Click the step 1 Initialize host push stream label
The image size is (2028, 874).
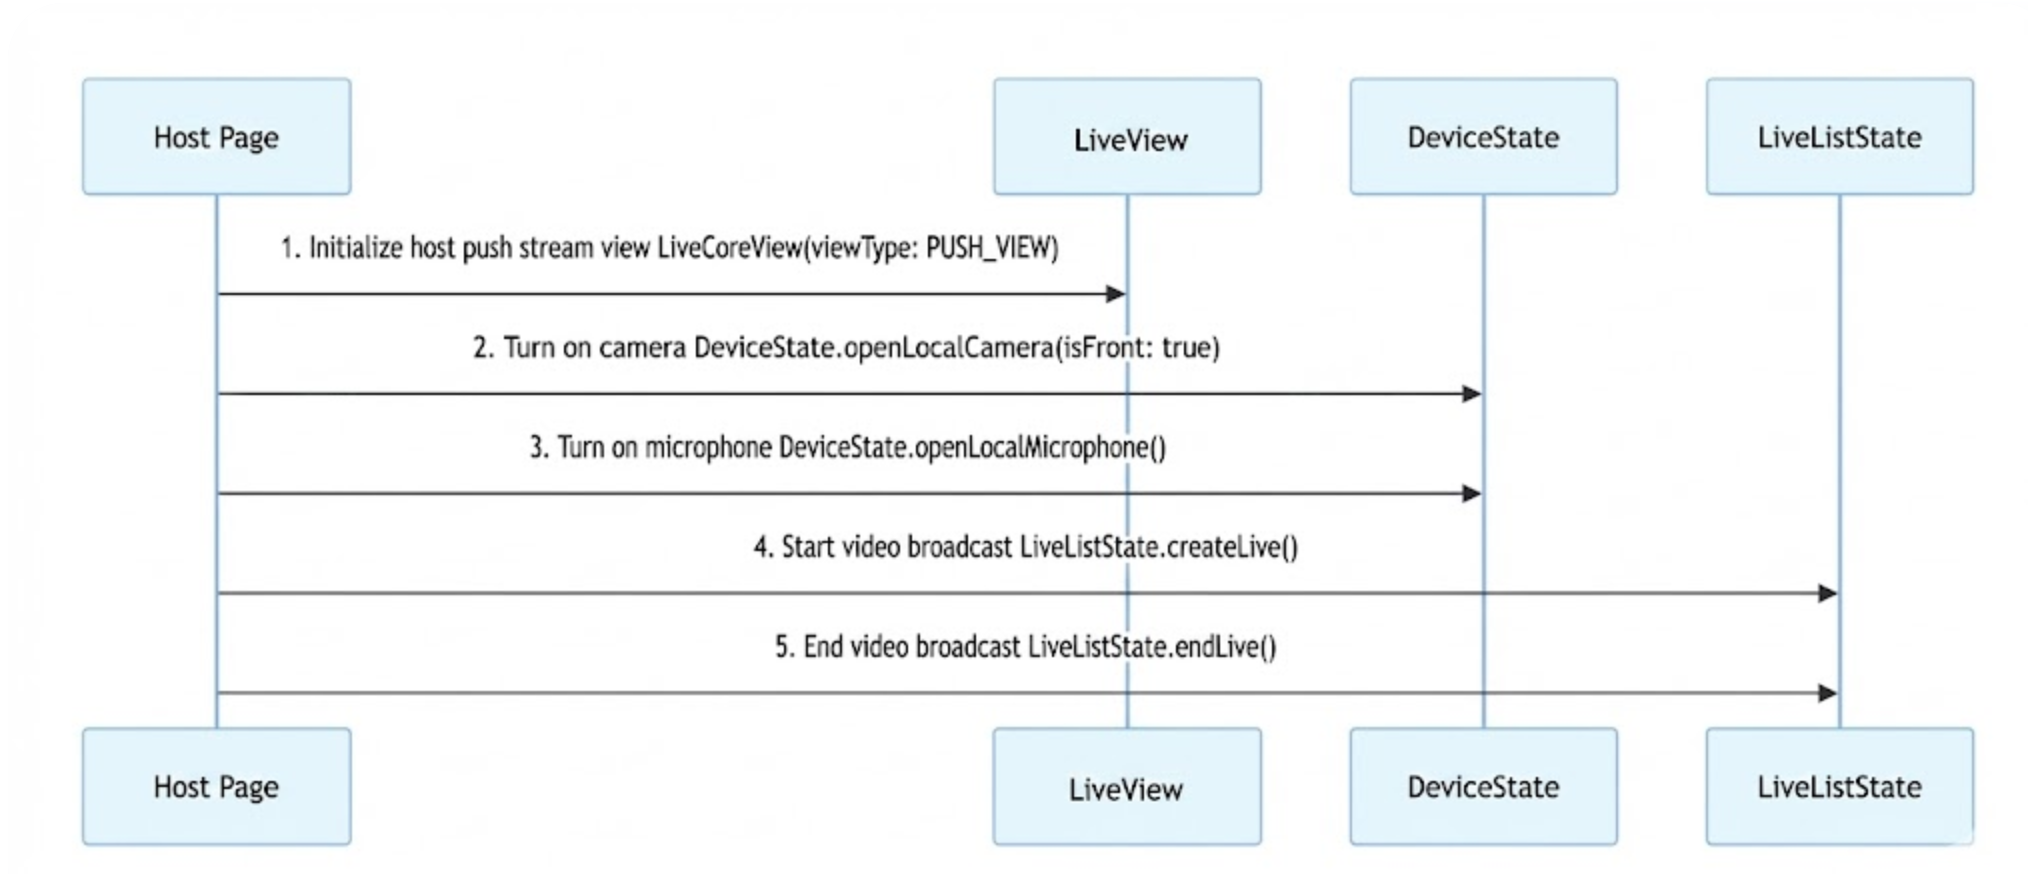669,247
